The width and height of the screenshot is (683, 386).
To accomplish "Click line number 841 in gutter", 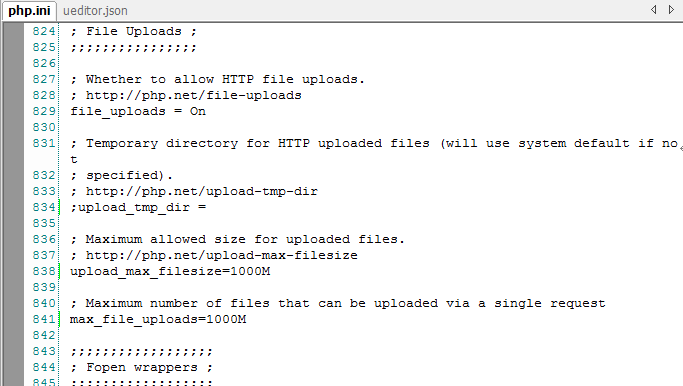I will pyautogui.click(x=44, y=319).
